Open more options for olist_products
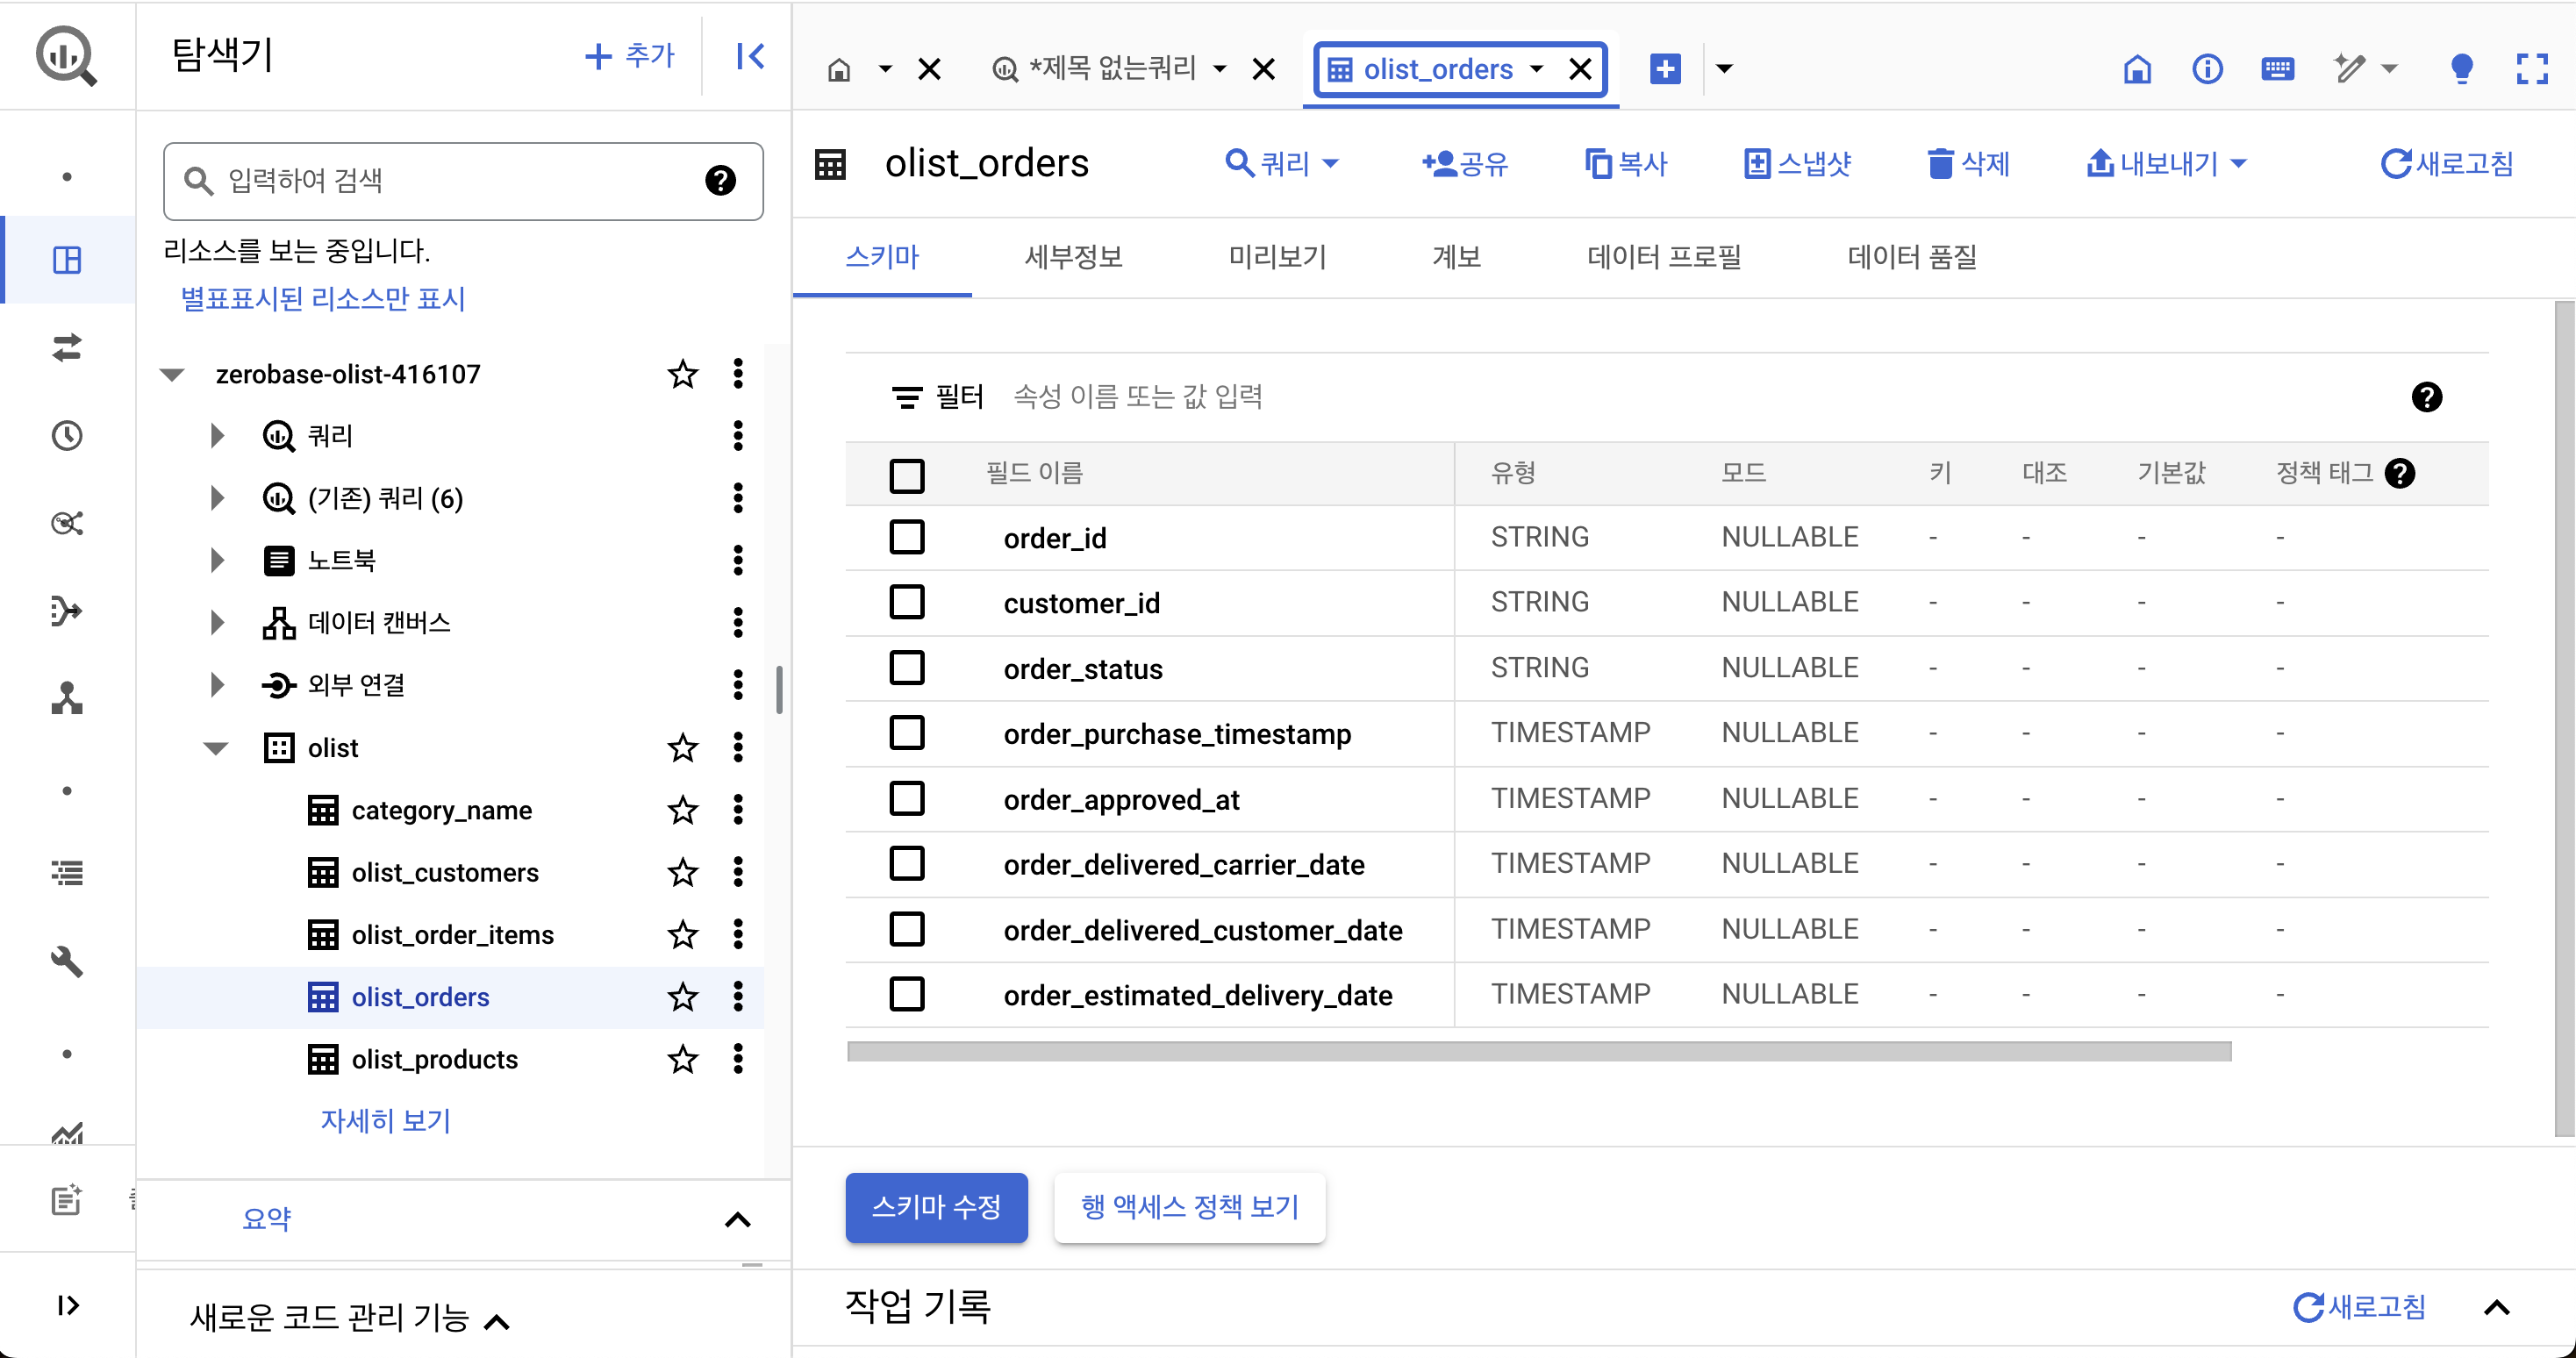This screenshot has width=2576, height=1358. (x=738, y=1059)
